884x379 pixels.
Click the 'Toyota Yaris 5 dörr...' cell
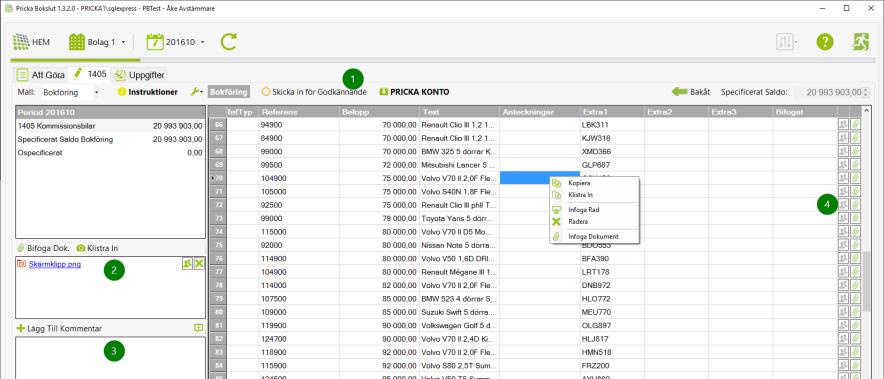pos(459,218)
